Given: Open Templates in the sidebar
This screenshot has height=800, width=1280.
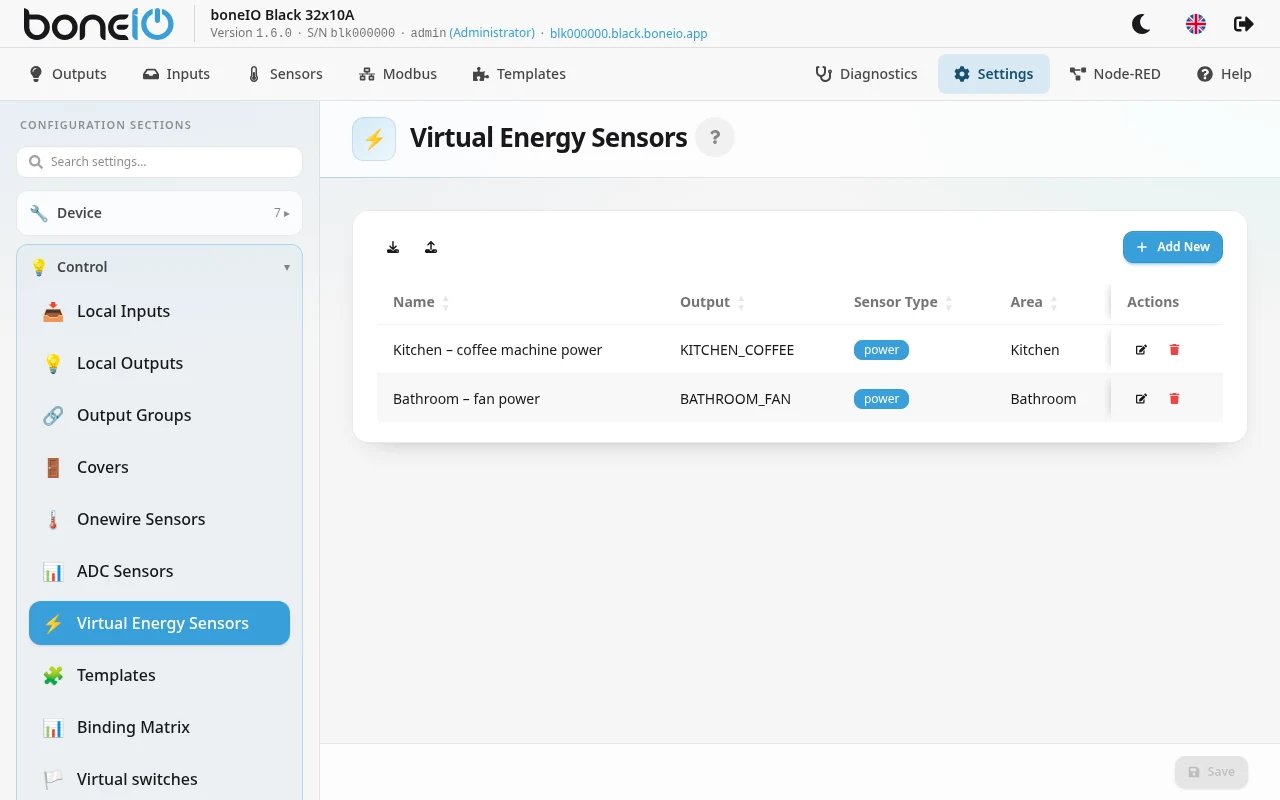Looking at the screenshot, I should [x=159, y=675].
